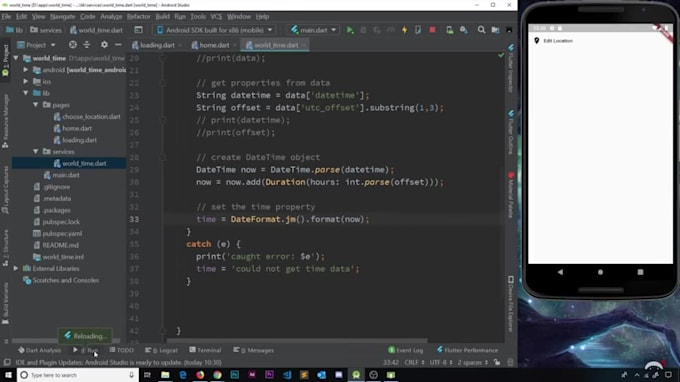Close the world_time.dart tab

tap(304, 45)
